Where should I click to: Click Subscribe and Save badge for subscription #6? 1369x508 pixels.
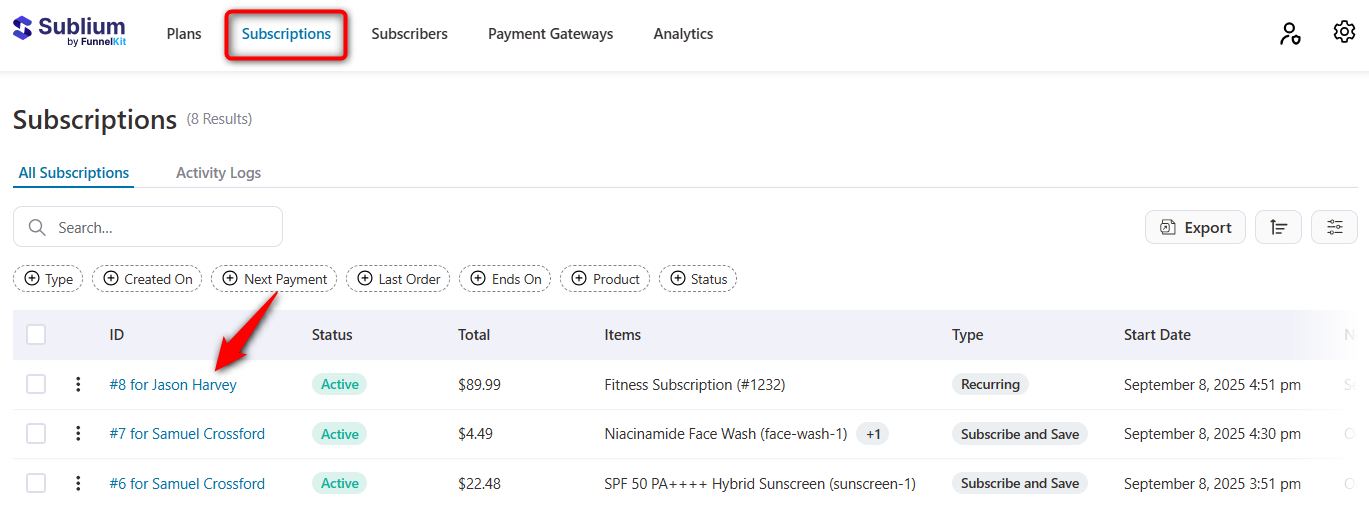click(1020, 483)
